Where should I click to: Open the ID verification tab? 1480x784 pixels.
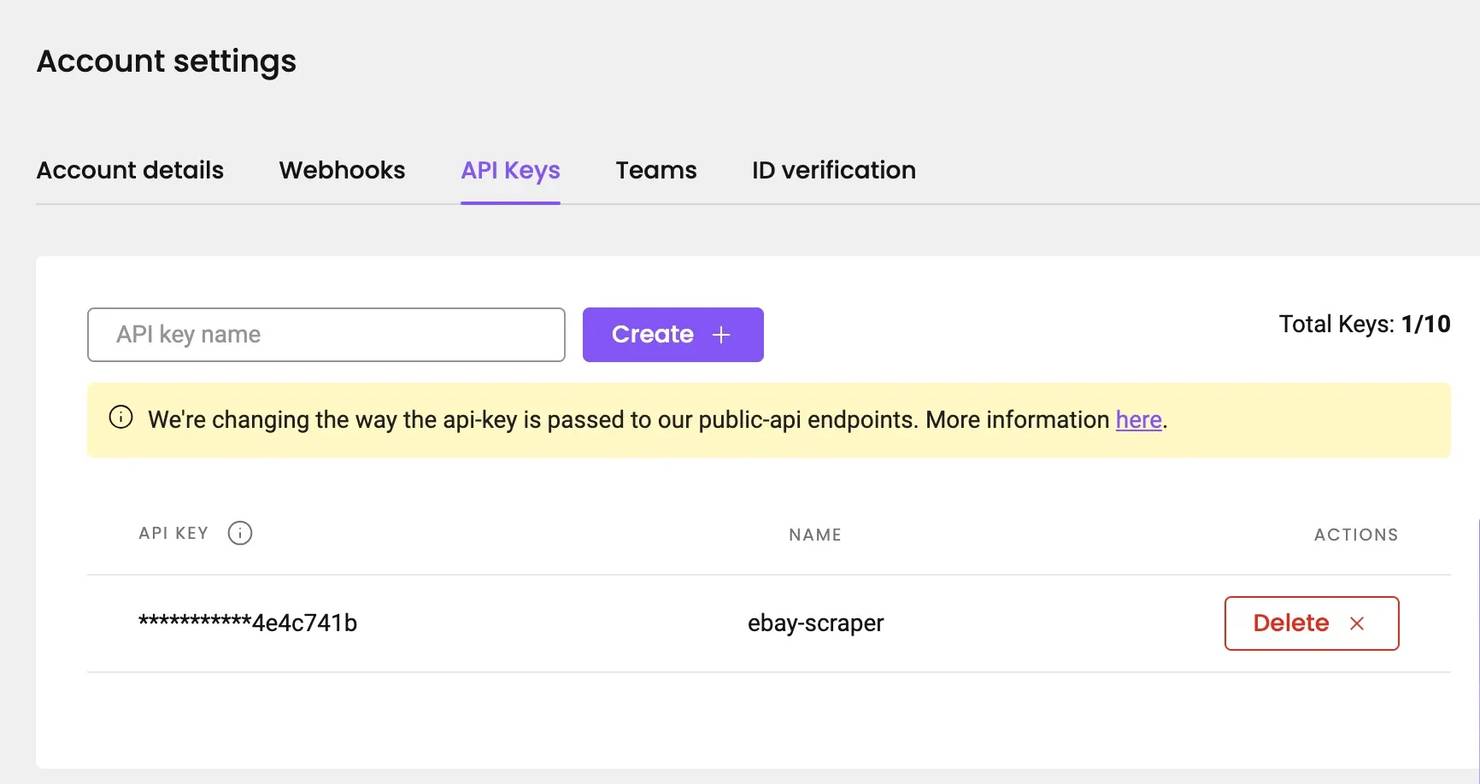pyautogui.click(x=833, y=170)
